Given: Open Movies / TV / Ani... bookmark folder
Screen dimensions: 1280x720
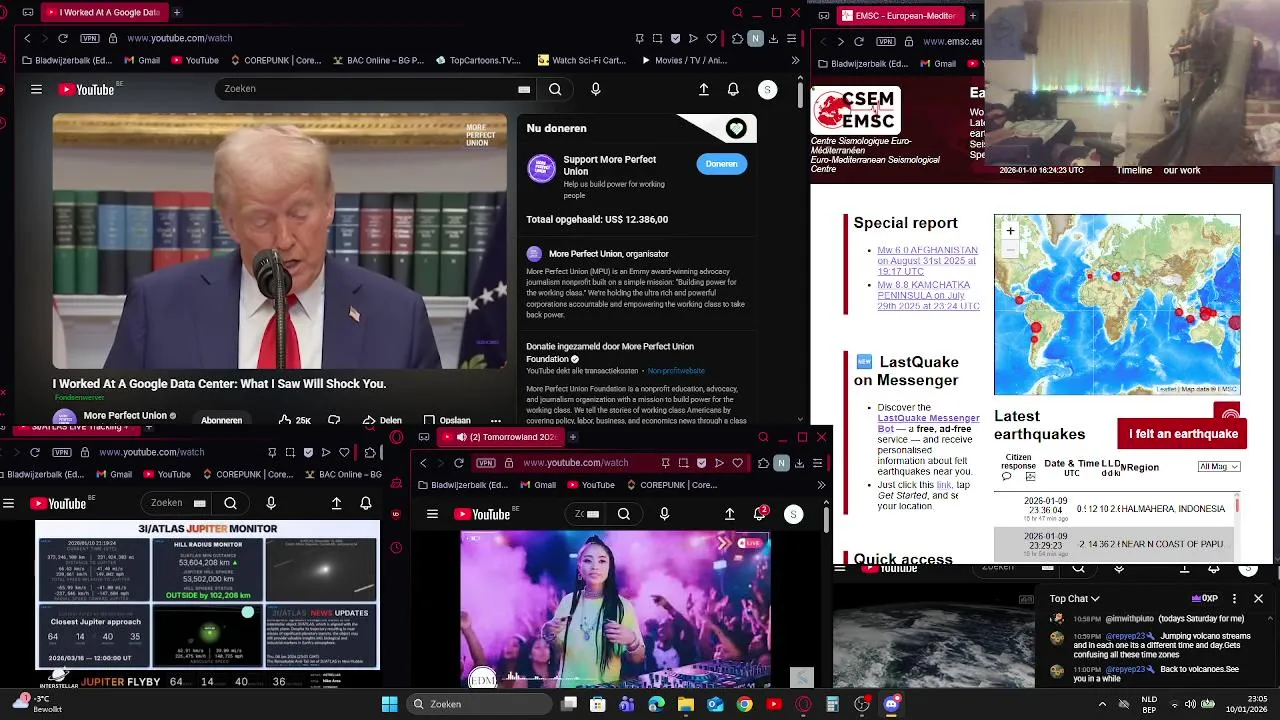Looking at the screenshot, I should (684, 60).
